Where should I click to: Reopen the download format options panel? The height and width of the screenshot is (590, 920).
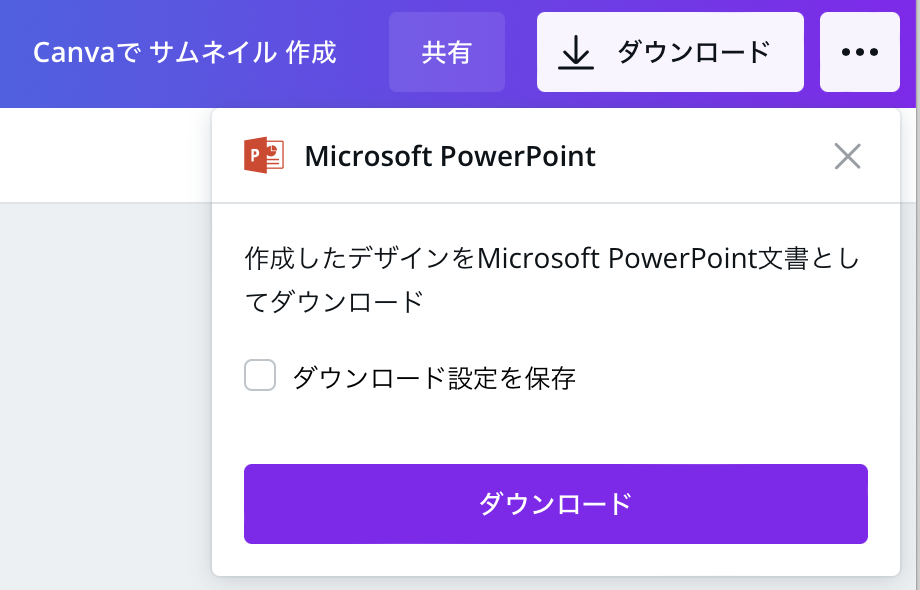670,52
